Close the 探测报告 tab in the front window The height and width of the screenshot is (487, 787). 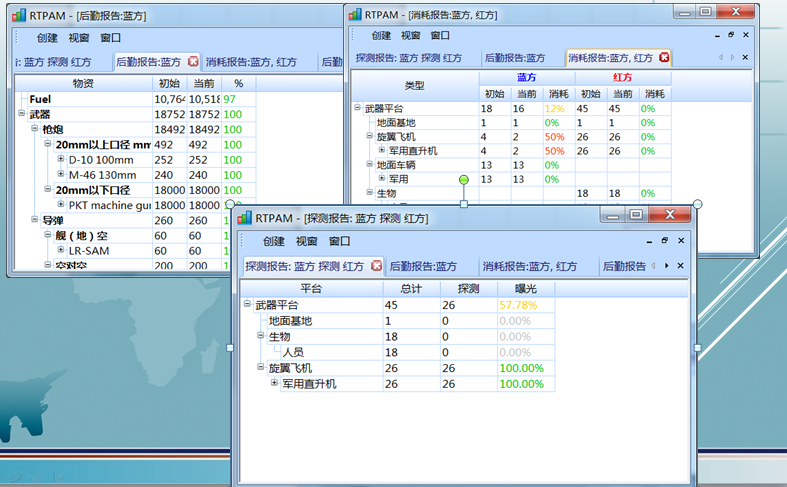pos(376,266)
